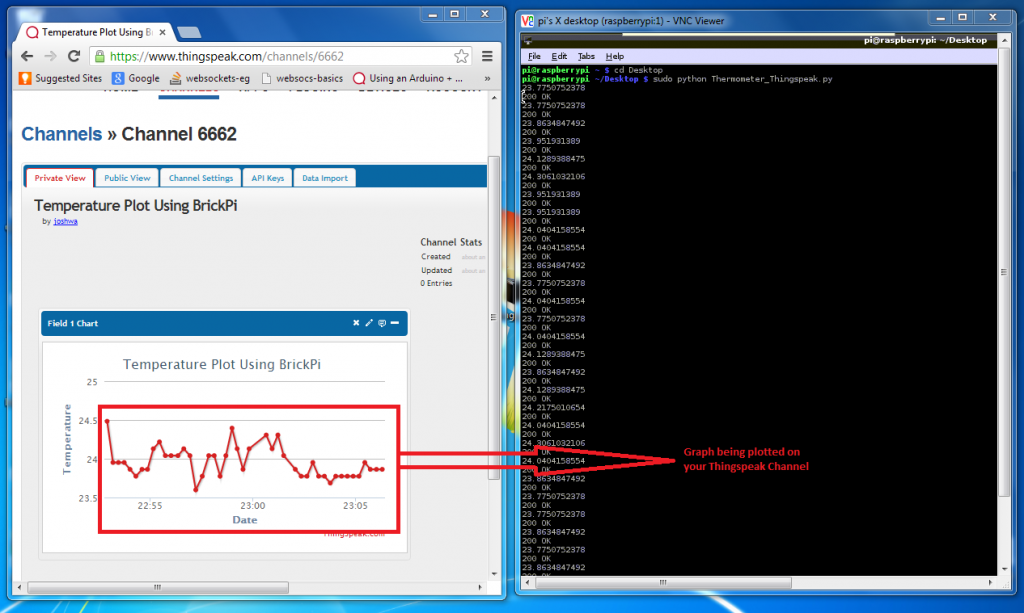Open the Google bookmark
This screenshot has height=613, width=1024.
pos(136,78)
